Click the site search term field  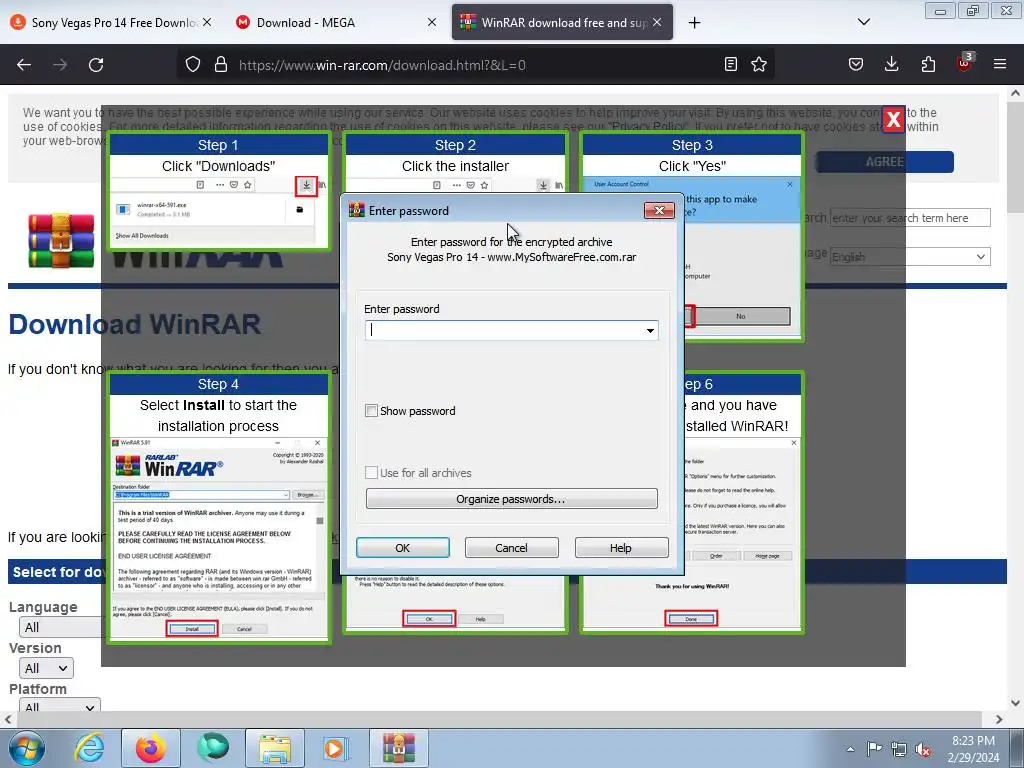(910, 217)
